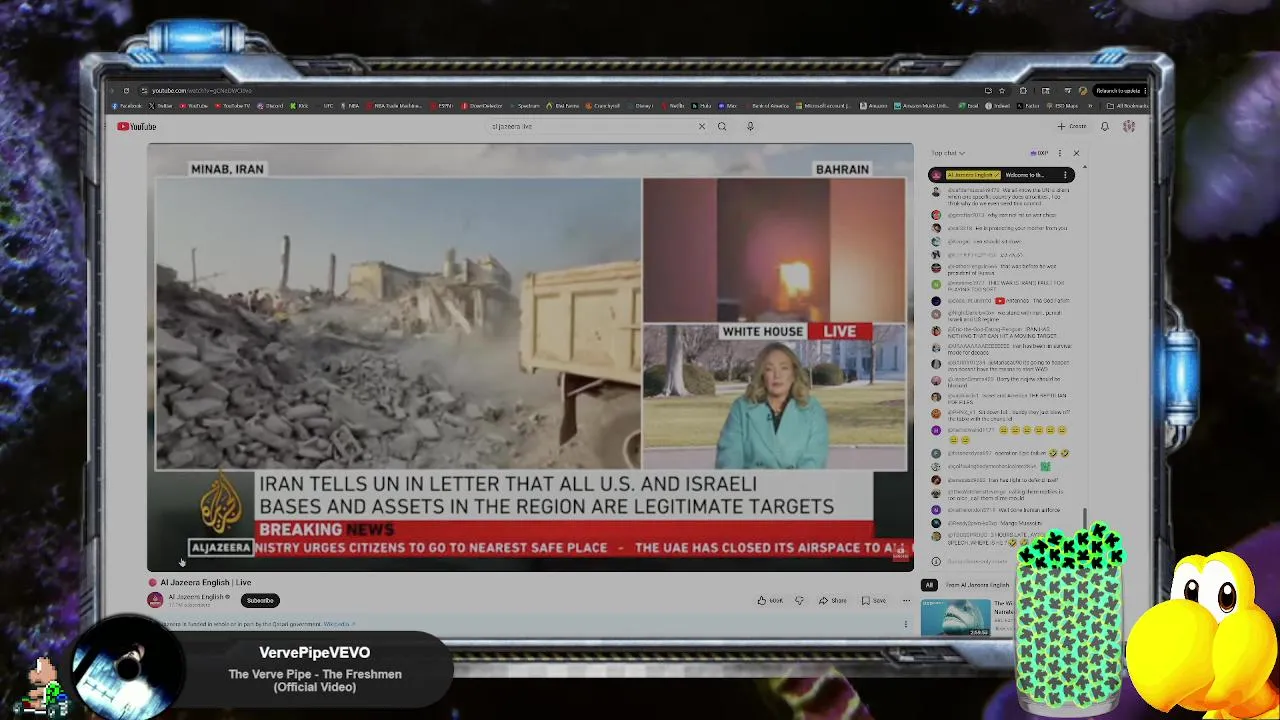Open the Wikipedia link about channel funding

337,624
